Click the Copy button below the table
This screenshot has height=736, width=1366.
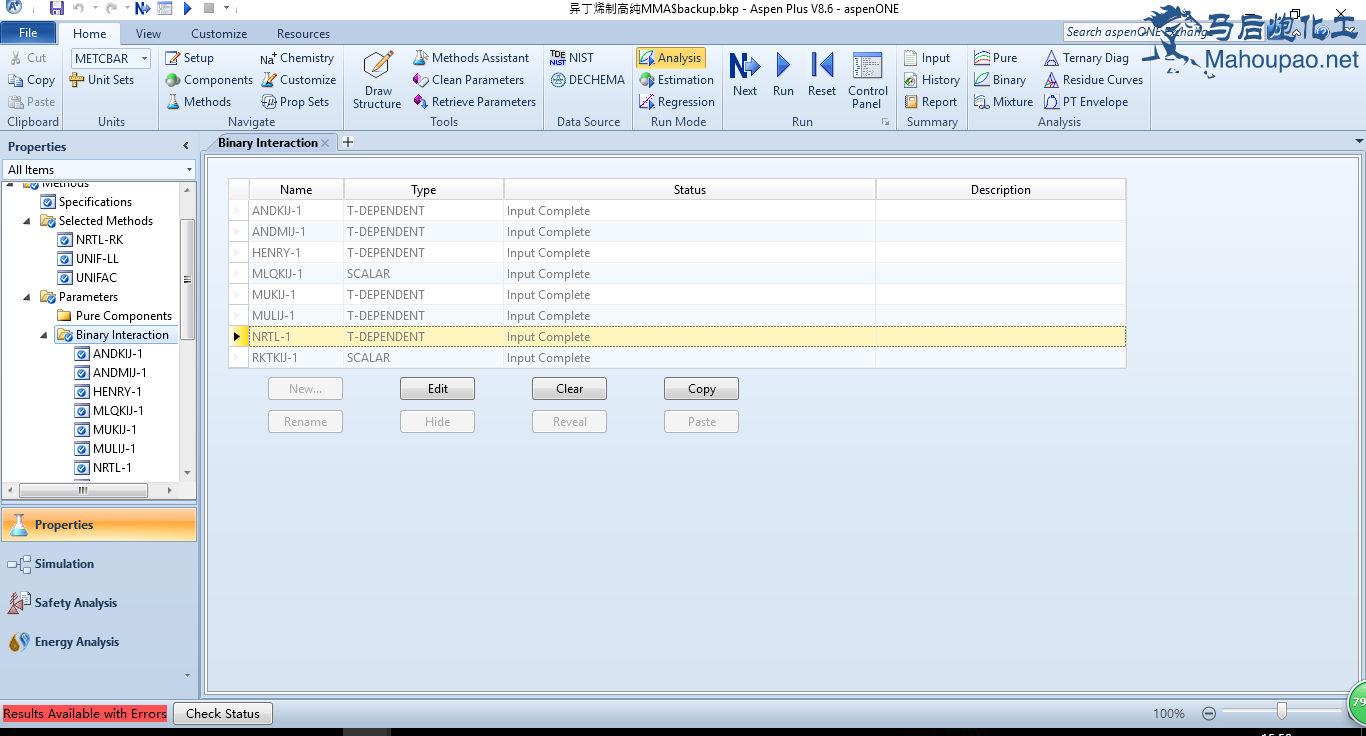(x=702, y=389)
